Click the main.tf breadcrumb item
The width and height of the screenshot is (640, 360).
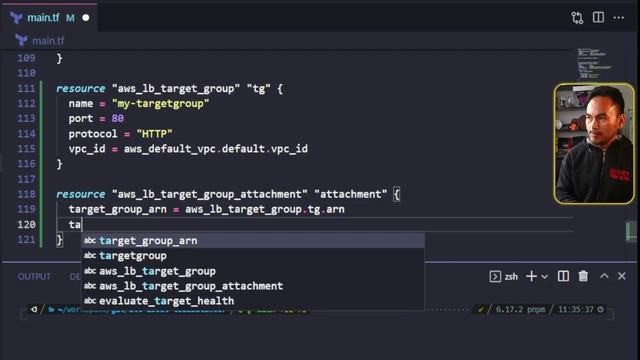tap(48, 41)
